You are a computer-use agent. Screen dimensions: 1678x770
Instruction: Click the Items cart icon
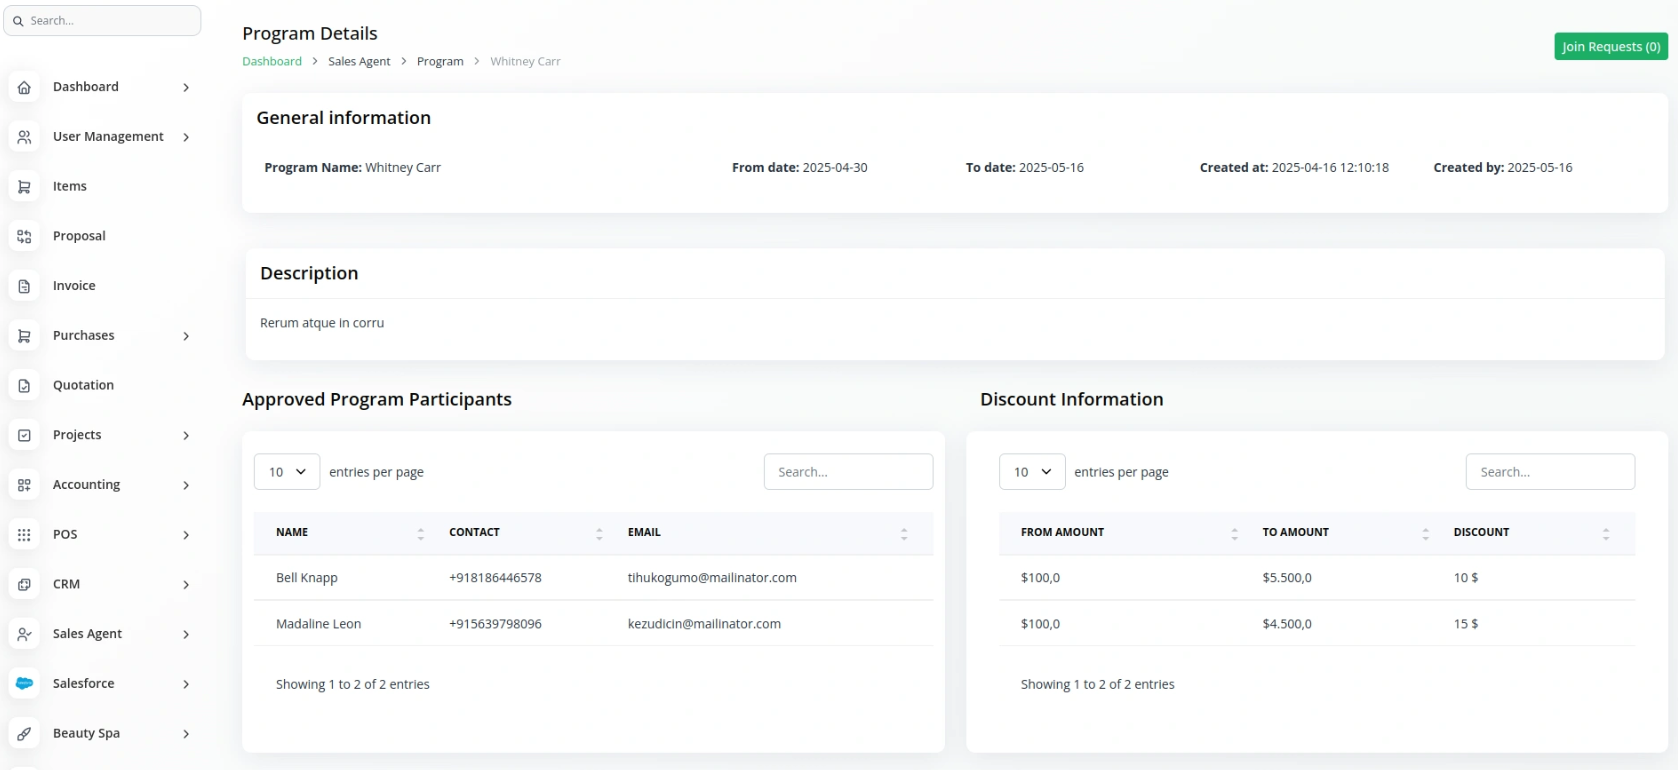pyautogui.click(x=24, y=187)
